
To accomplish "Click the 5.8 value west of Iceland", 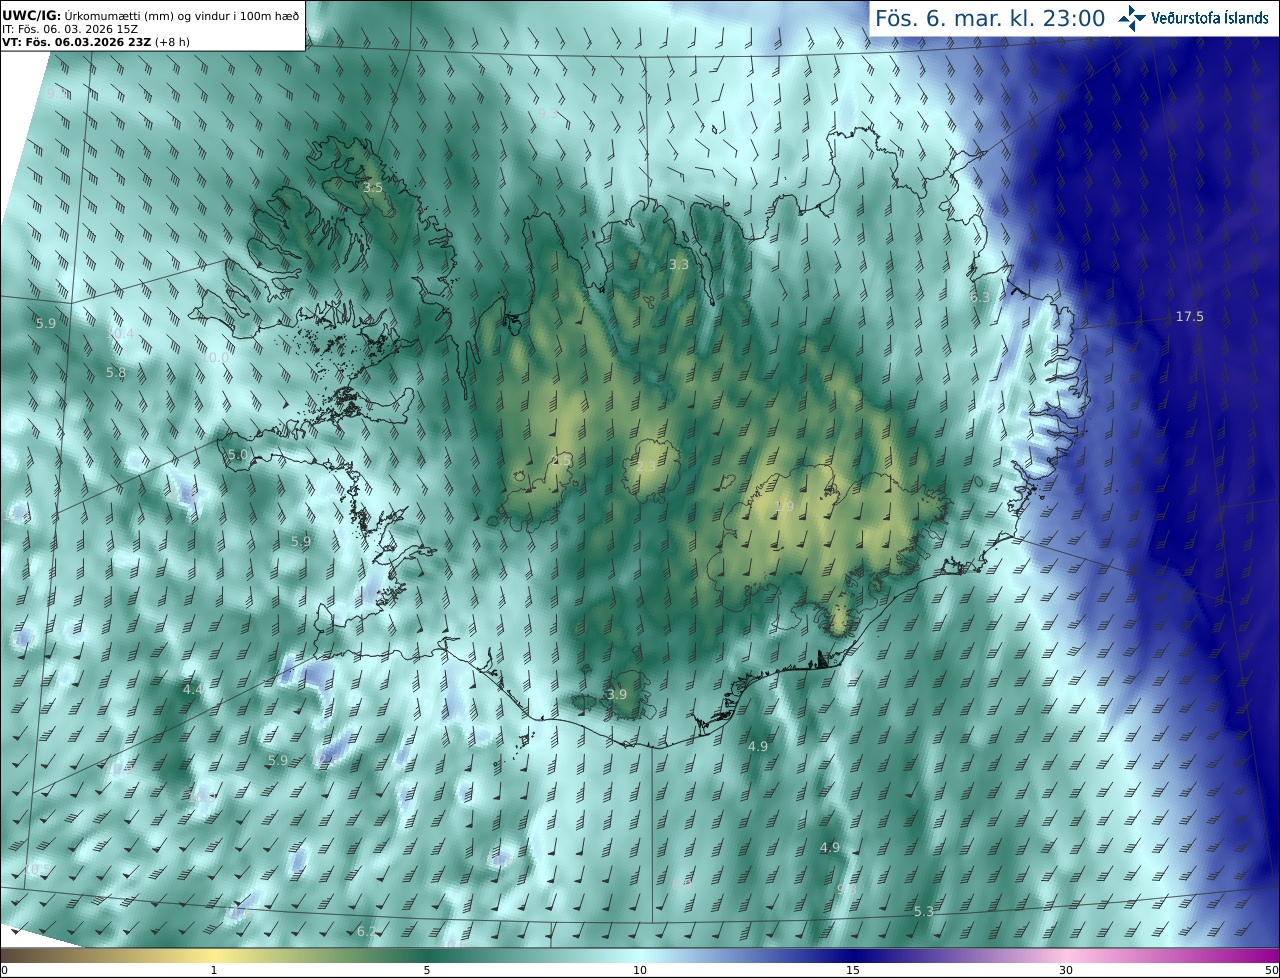I will pos(116,373).
